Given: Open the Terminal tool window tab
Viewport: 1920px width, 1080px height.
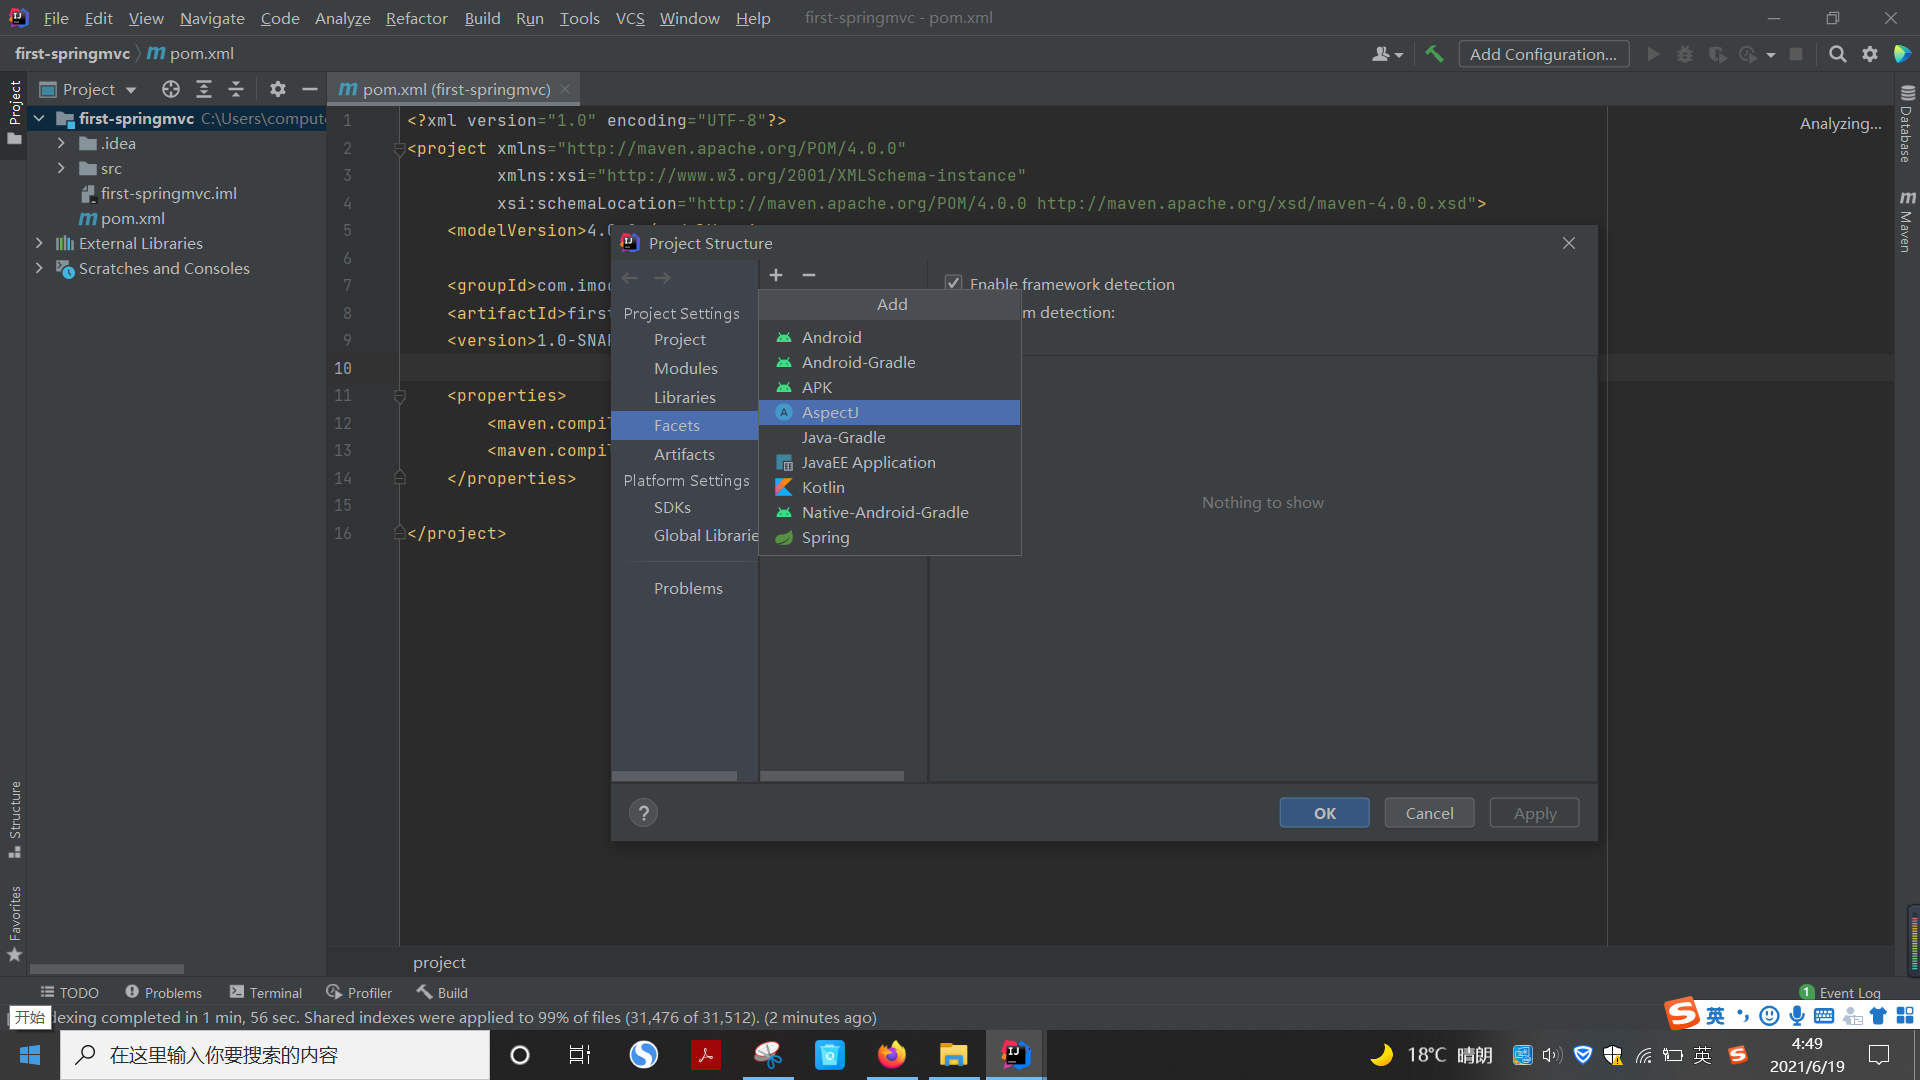Looking at the screenshot, I should tap(266, 992).
